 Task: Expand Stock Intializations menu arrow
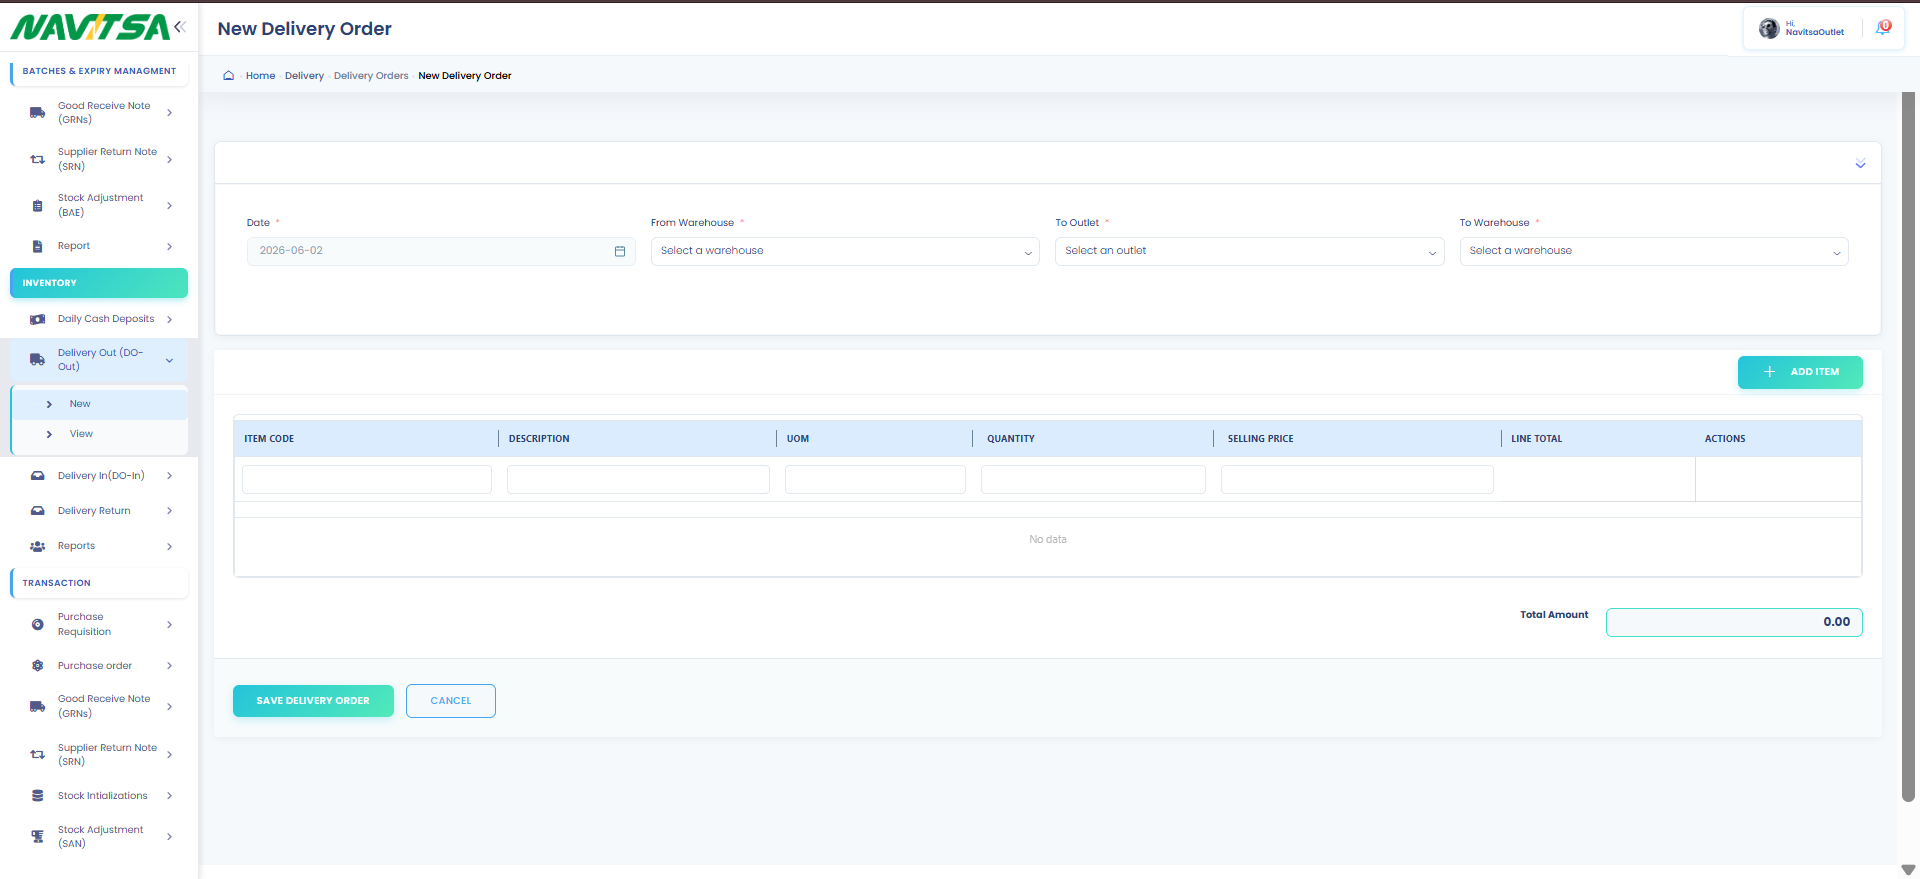[169, 796]
